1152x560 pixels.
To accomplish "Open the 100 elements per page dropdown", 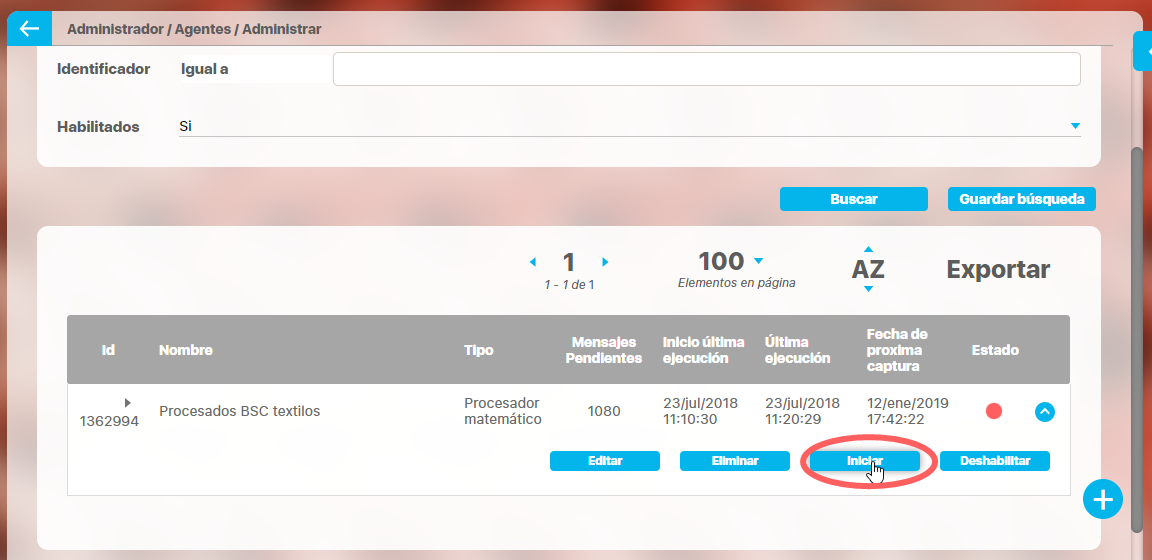I will click(758, 261).
